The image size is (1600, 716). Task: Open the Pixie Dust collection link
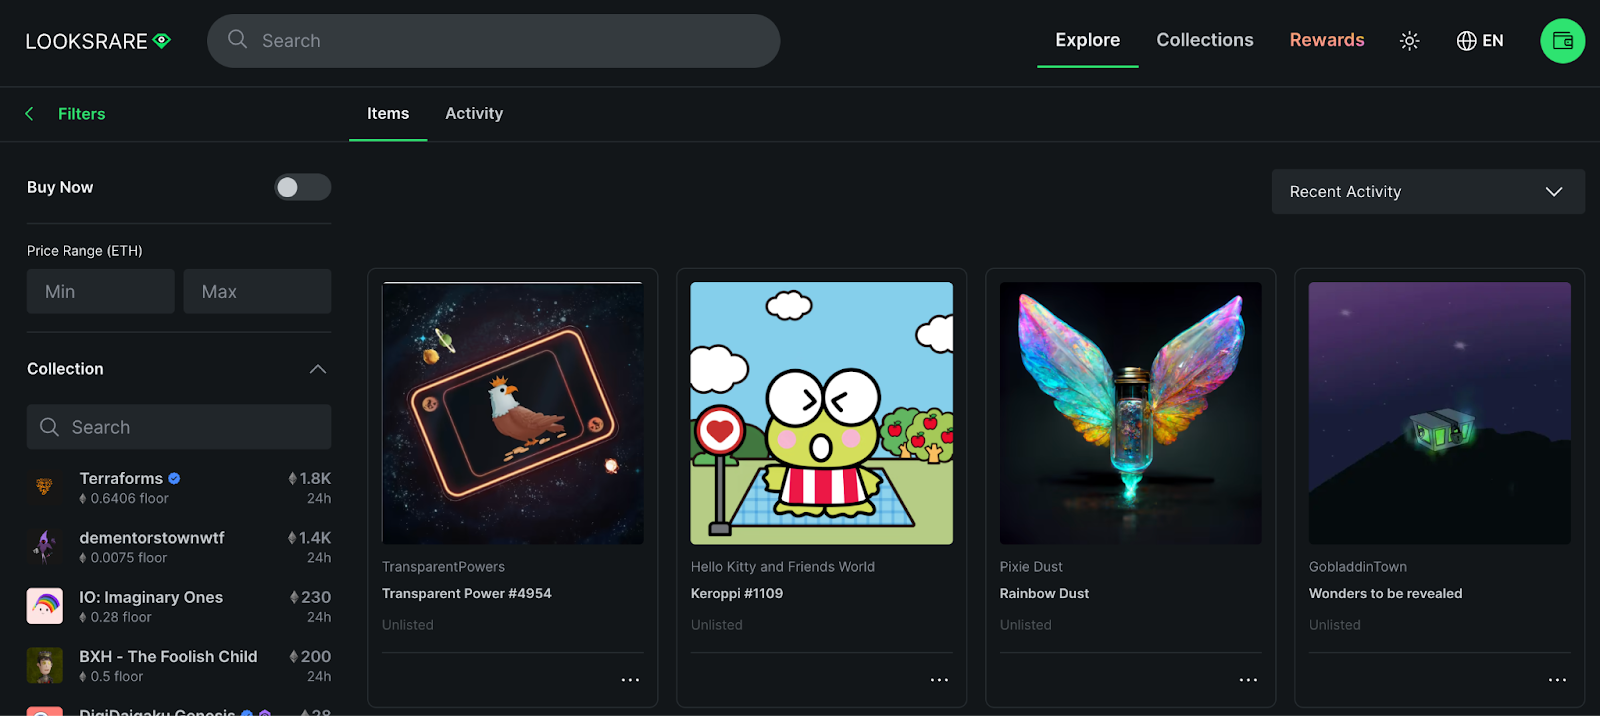[x=1031, y=567]
